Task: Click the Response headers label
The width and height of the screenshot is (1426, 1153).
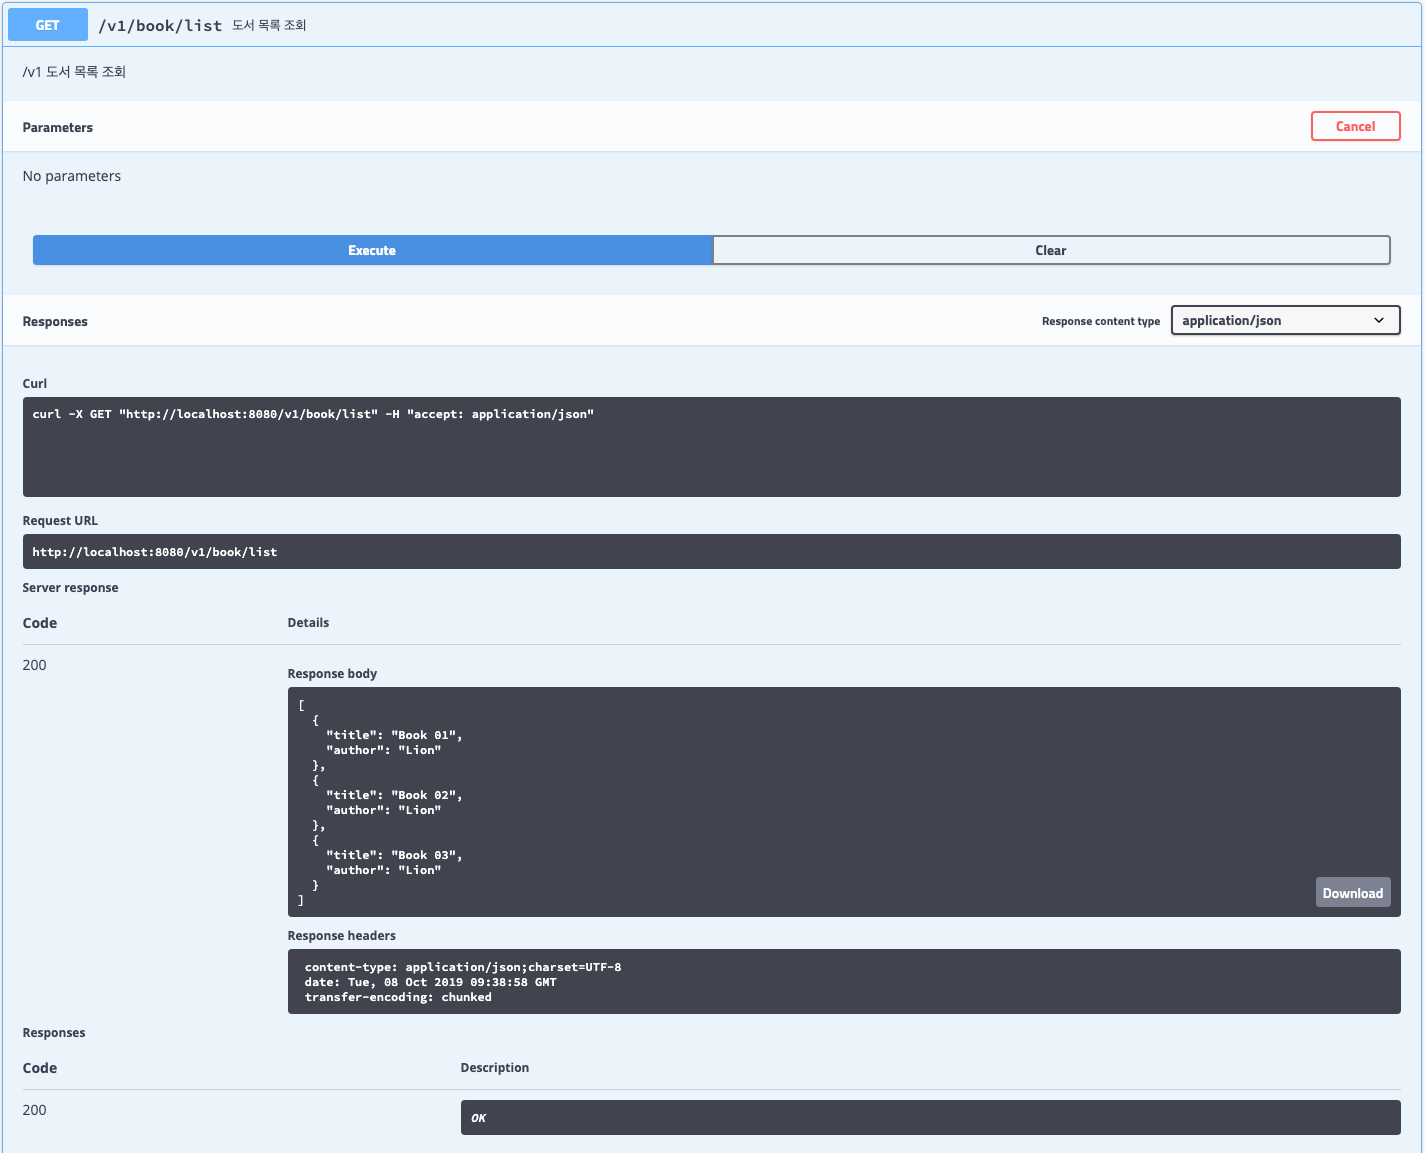Action: (341, 935)
